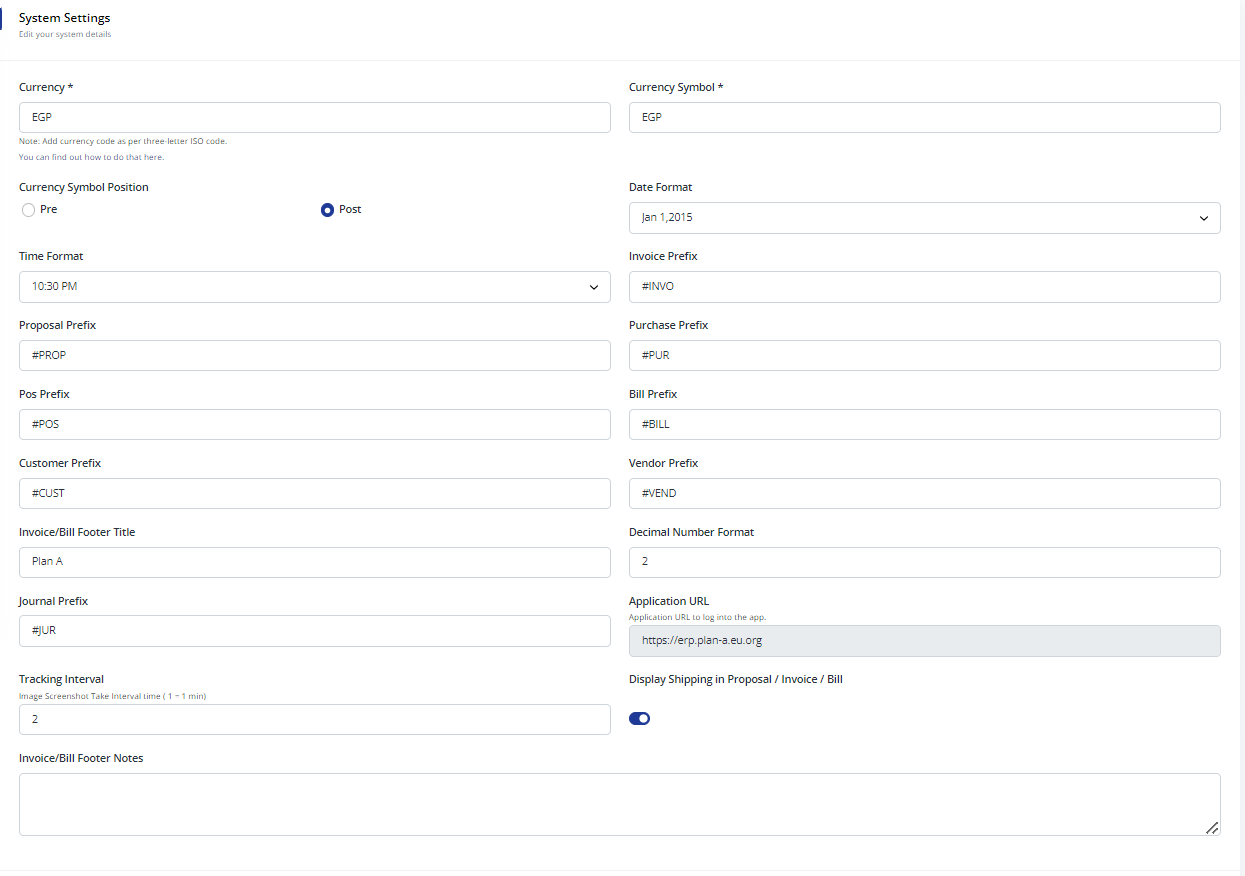Edit the Customer Prefix field
1245x876 pixels.
coord(314,494)
